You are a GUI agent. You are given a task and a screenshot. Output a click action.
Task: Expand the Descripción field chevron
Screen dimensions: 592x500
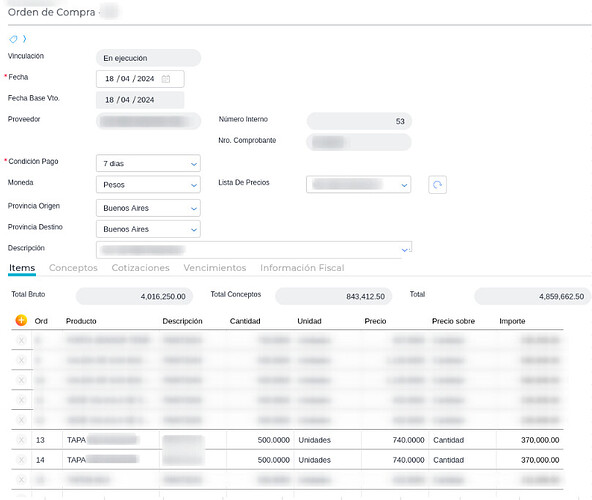pos(404,250)
